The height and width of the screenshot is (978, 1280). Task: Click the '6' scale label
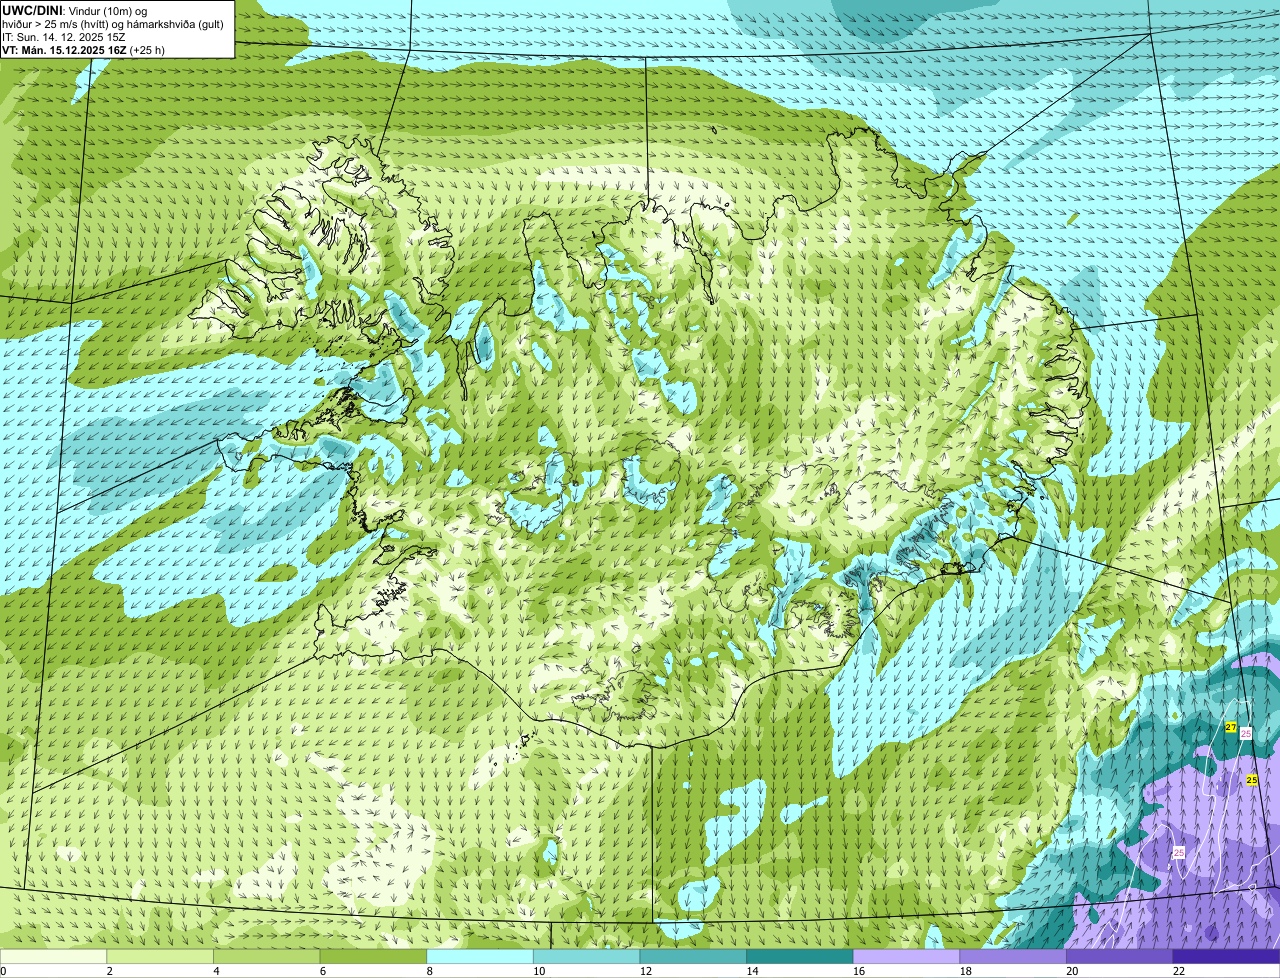coord(322,971)
